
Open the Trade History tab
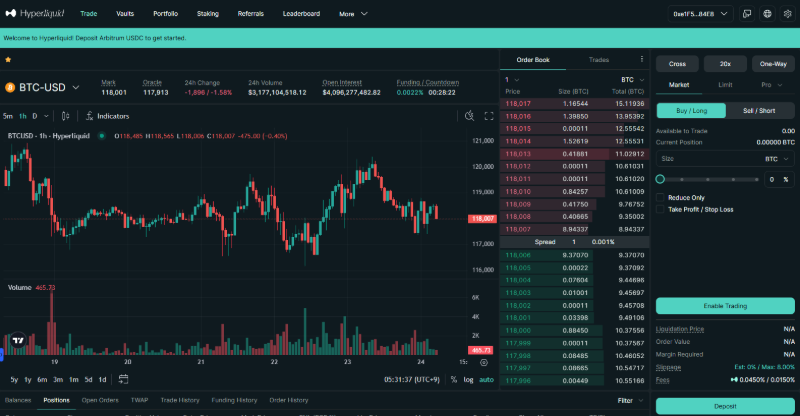[x=180, y=400]
